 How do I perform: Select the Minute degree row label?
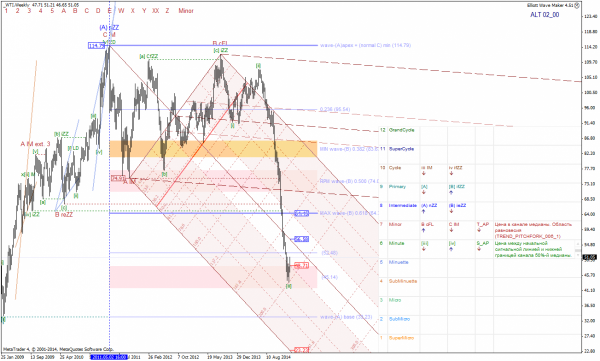396,243
